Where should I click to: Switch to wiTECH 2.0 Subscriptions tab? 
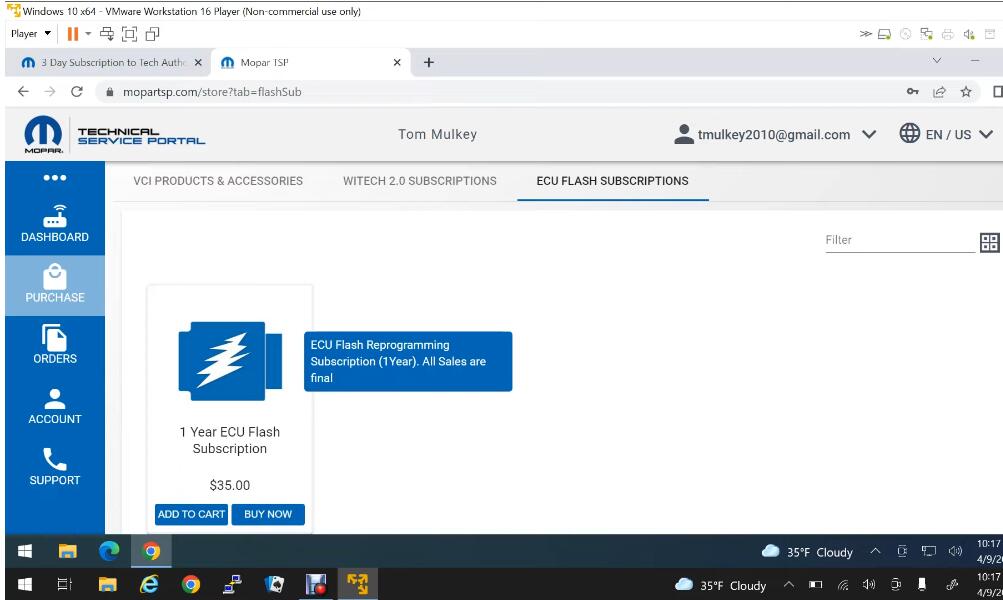point(420,181)
